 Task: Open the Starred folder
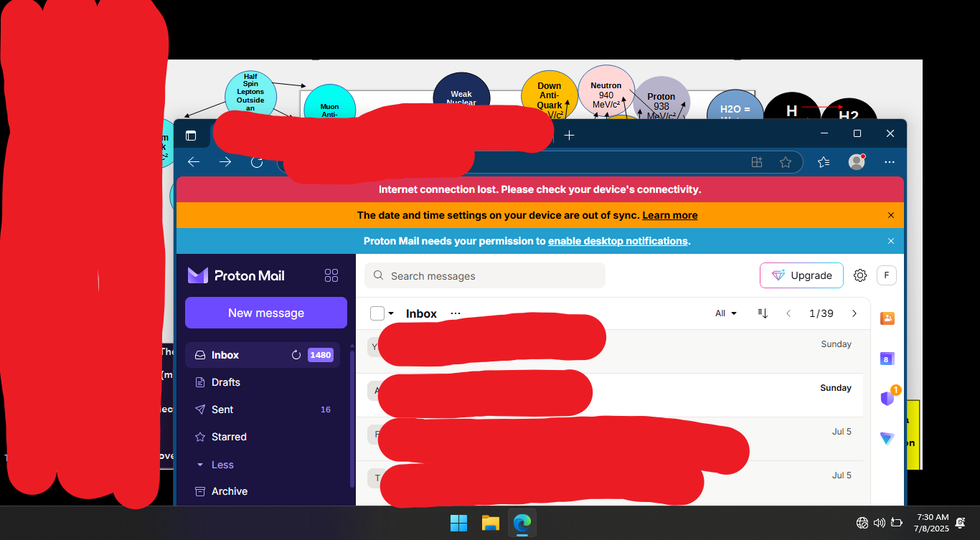pyautogui.click(x=262, y=437)
